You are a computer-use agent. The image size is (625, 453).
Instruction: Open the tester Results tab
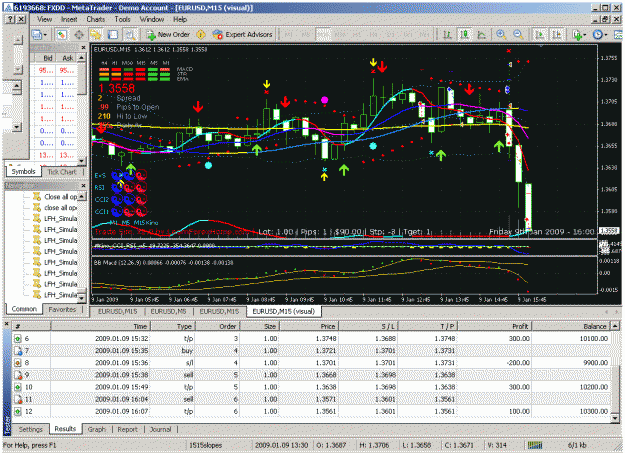(x=65, y=429)
